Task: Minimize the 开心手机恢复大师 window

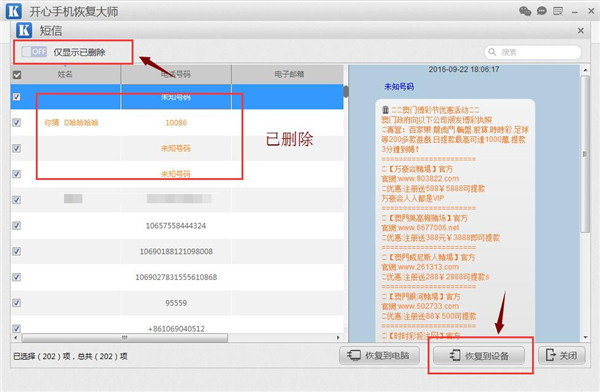Action: click(x=574, y=12)
